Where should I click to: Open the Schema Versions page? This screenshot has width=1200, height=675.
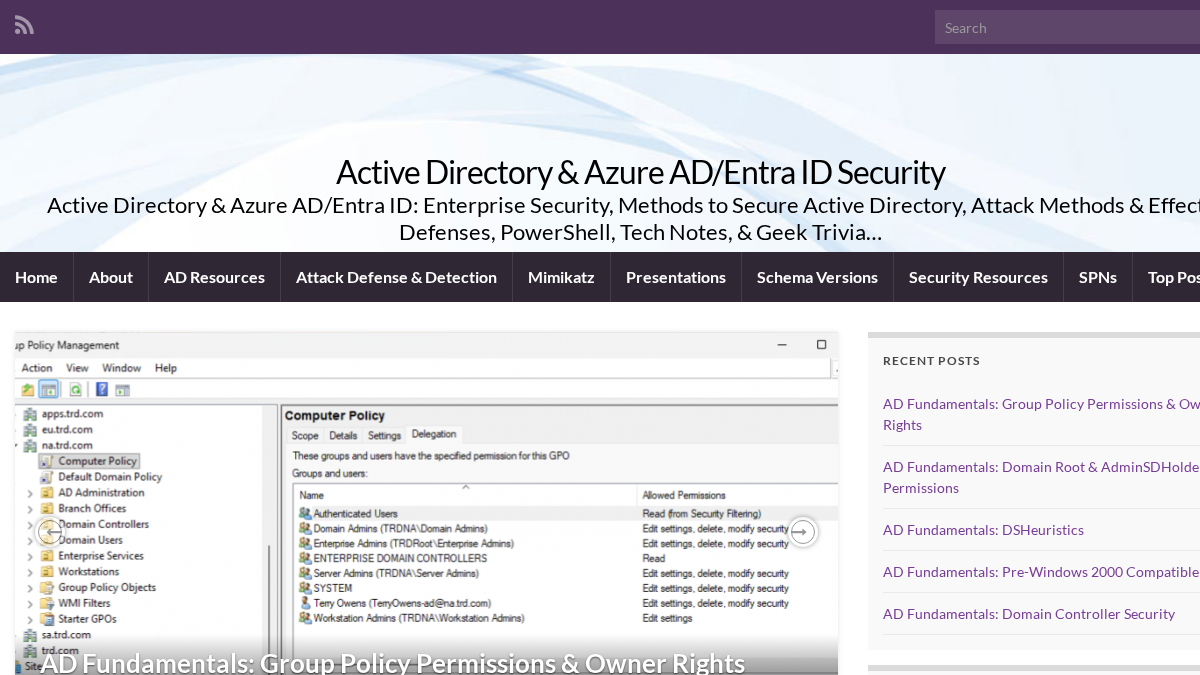(x=817, y=277)
